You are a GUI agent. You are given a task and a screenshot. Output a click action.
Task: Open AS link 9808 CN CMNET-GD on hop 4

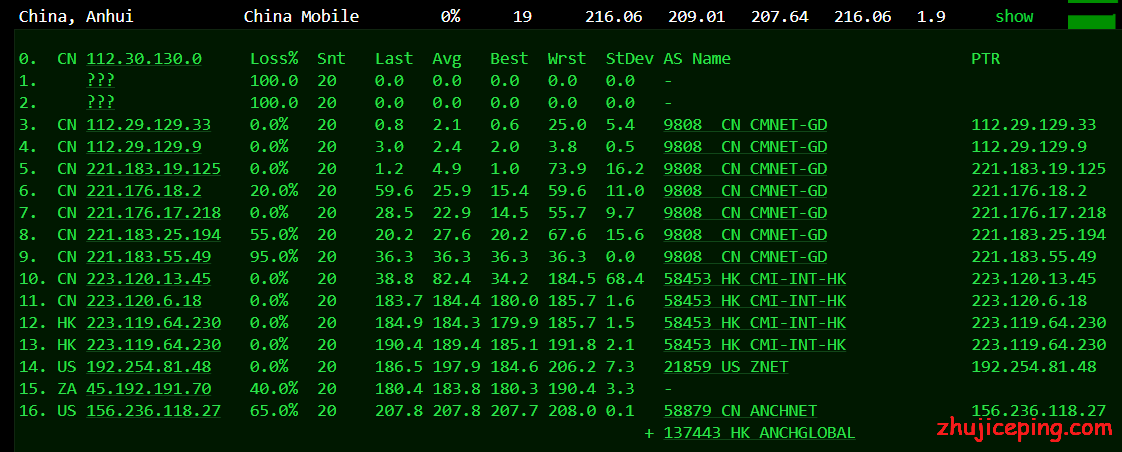click(745, 147)
